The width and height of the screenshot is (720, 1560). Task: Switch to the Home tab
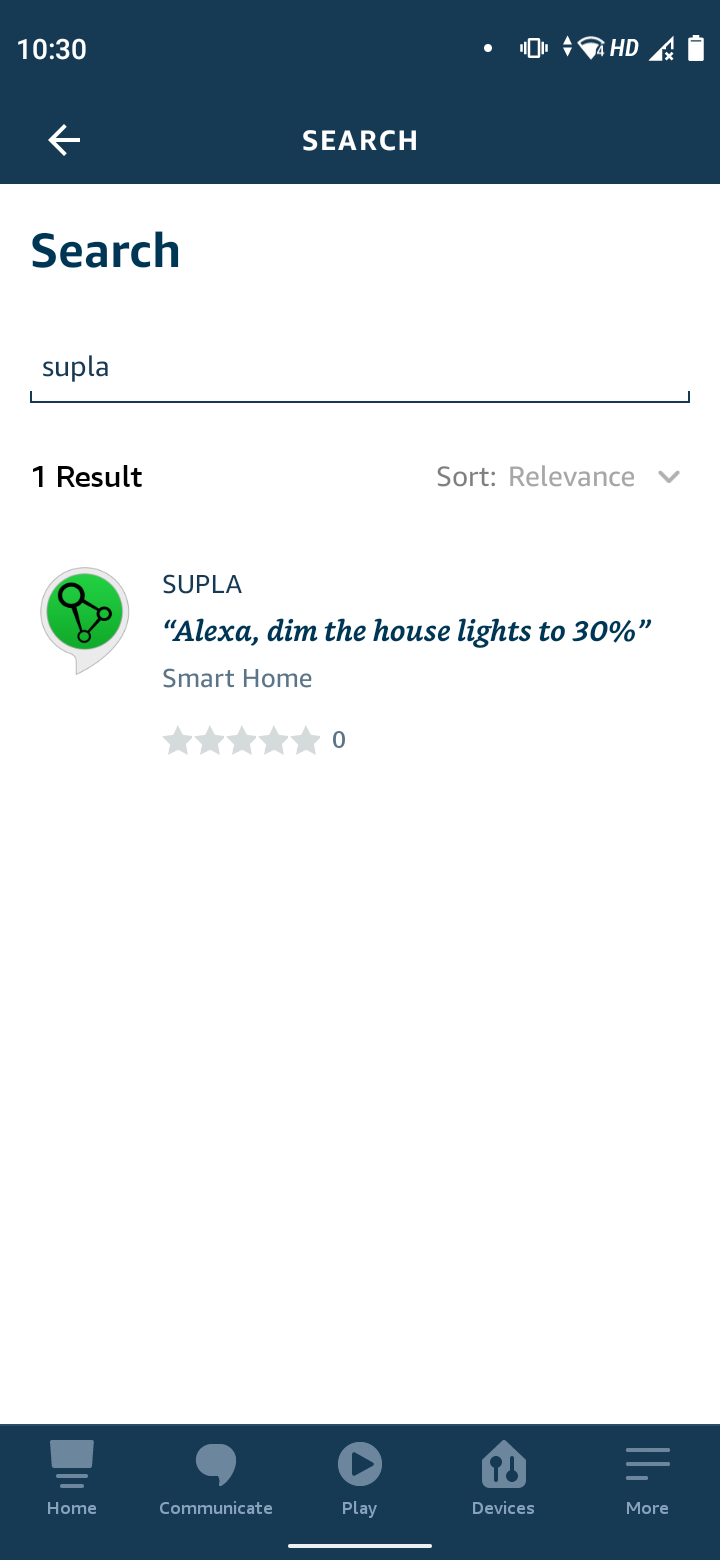click(71, 1480)
